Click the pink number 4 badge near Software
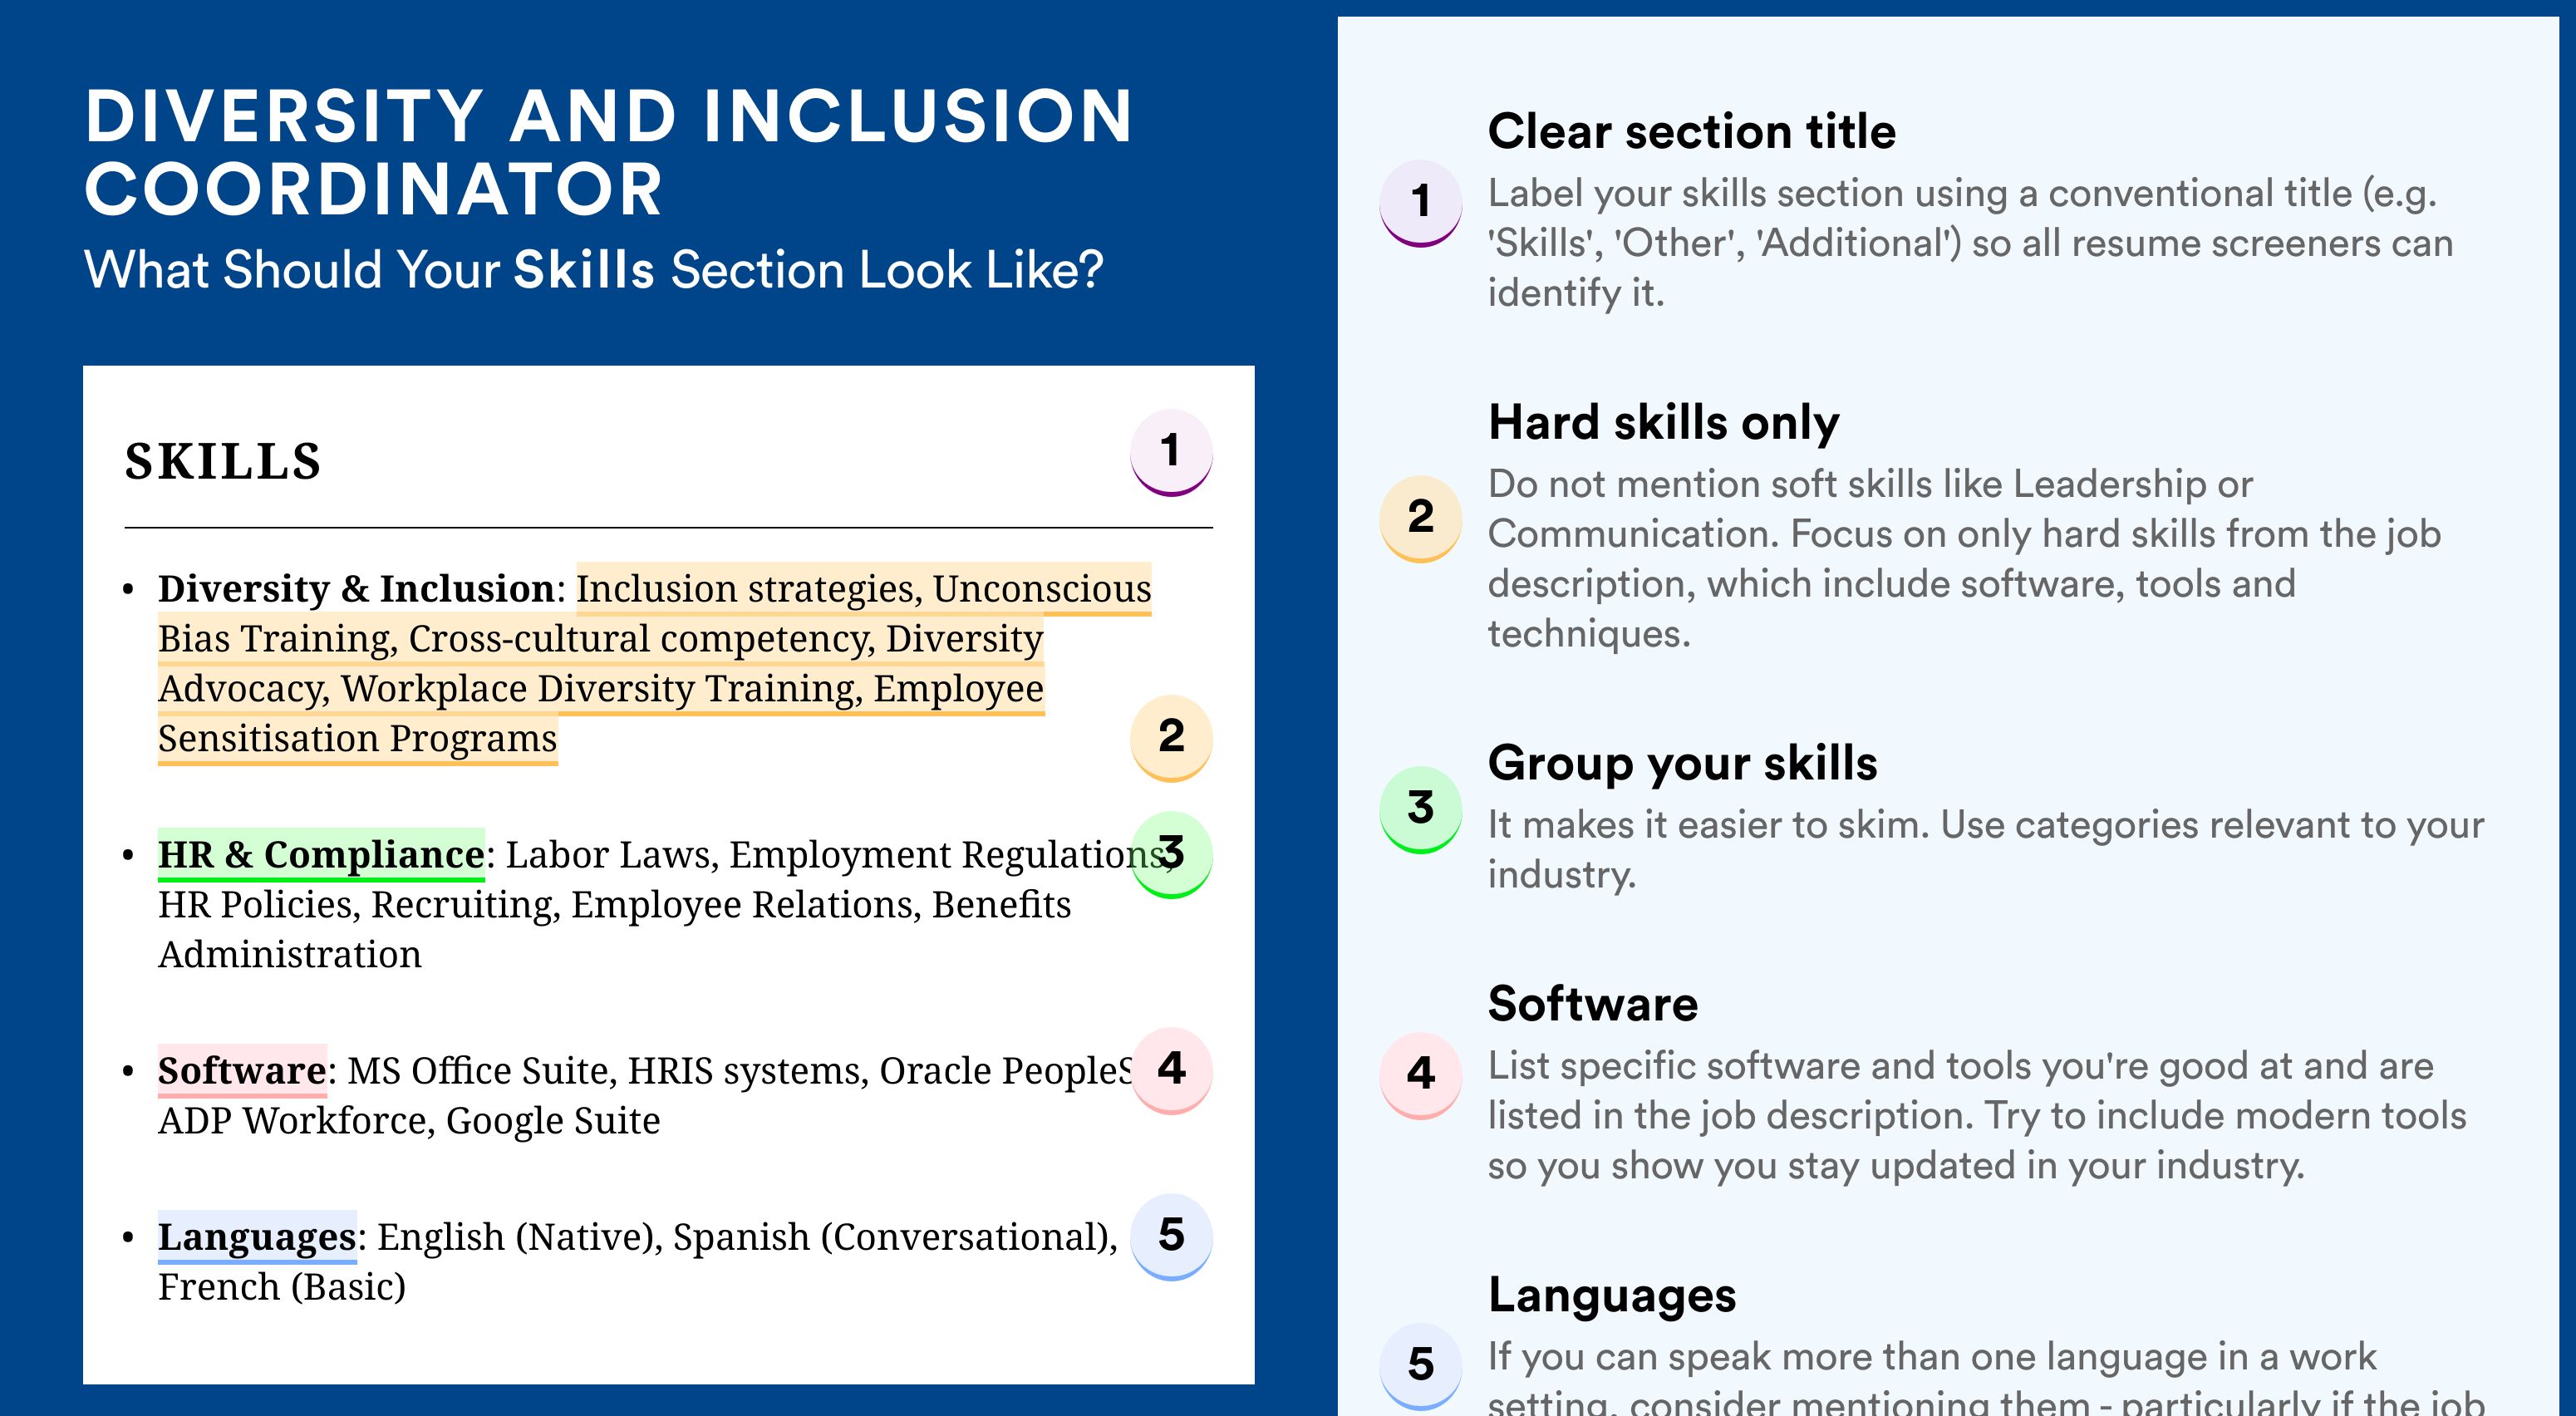This screenshot has height=1416, width=2576. coord(1171,1070)
